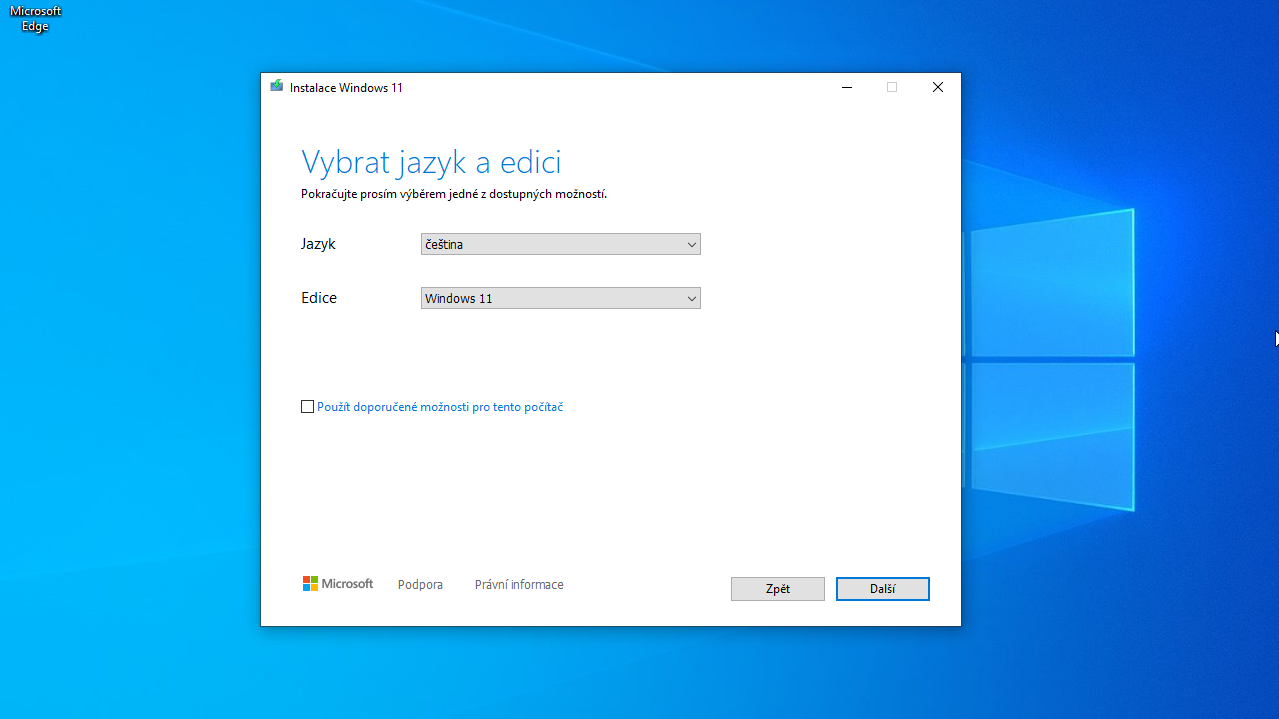Click the 'Instalace Windows 11' title bar text
Viewport: 1279px width, 719px height.
(x=346, y=88)
